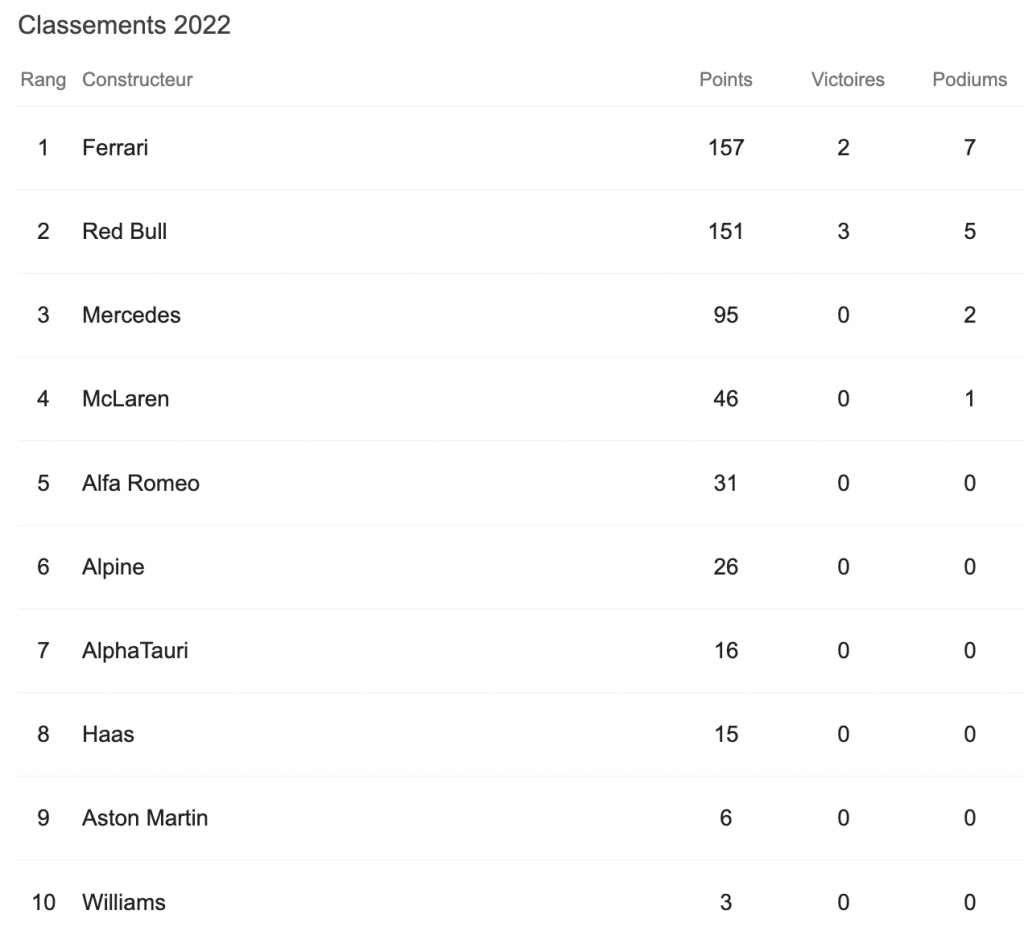Click the Victoires column header

[847, 80]
